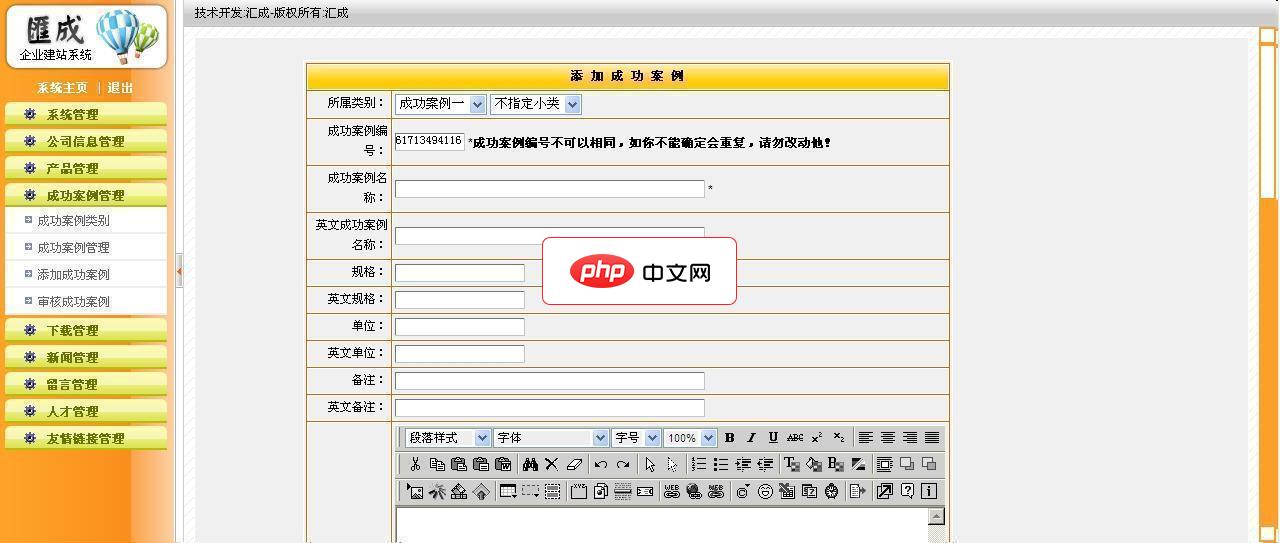Click the 规格 input field
The image size is (1280, 543).
460,273
